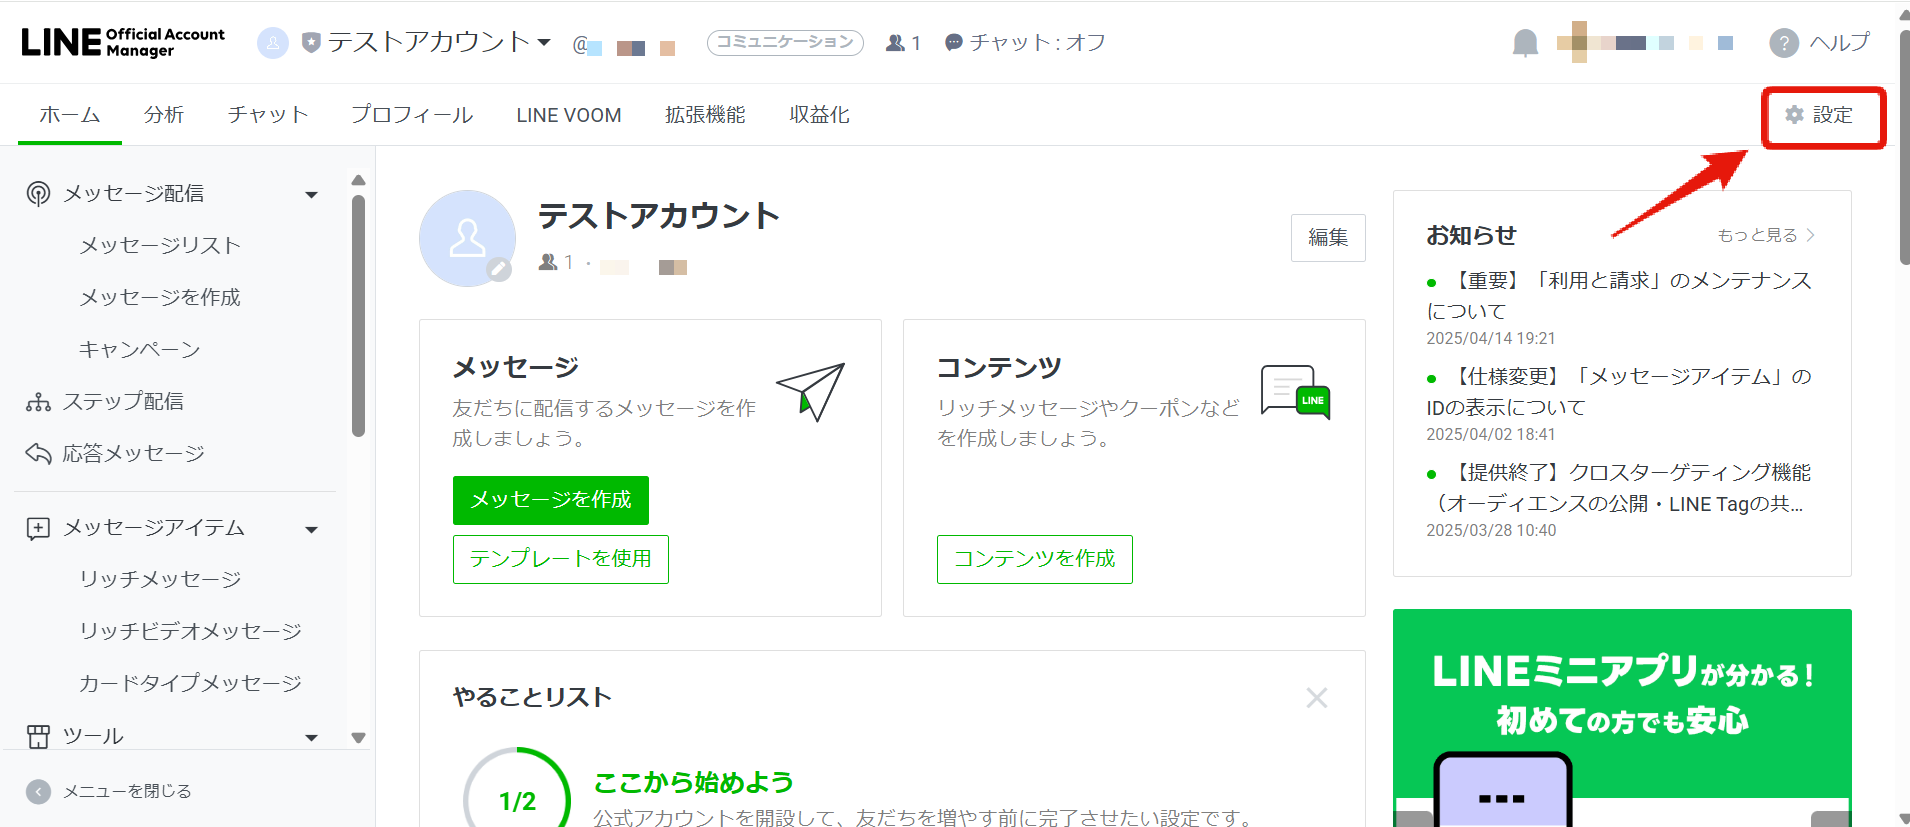This screenshot has height=827, width=1910.
Task: Click the step delivery icon in sidebar
Action: (38, 402)
